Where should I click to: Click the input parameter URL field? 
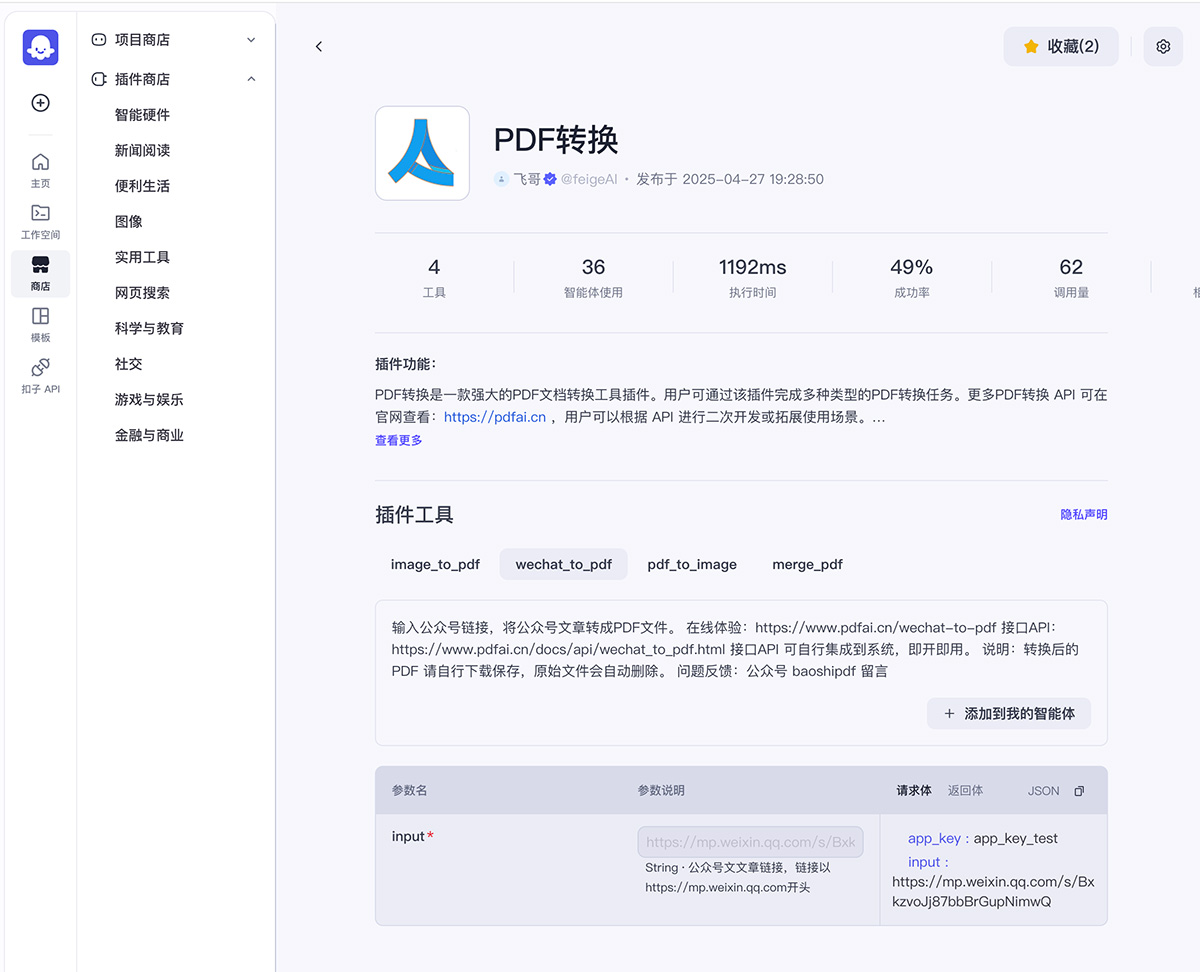pyautogui.click(x=750, y=842)
